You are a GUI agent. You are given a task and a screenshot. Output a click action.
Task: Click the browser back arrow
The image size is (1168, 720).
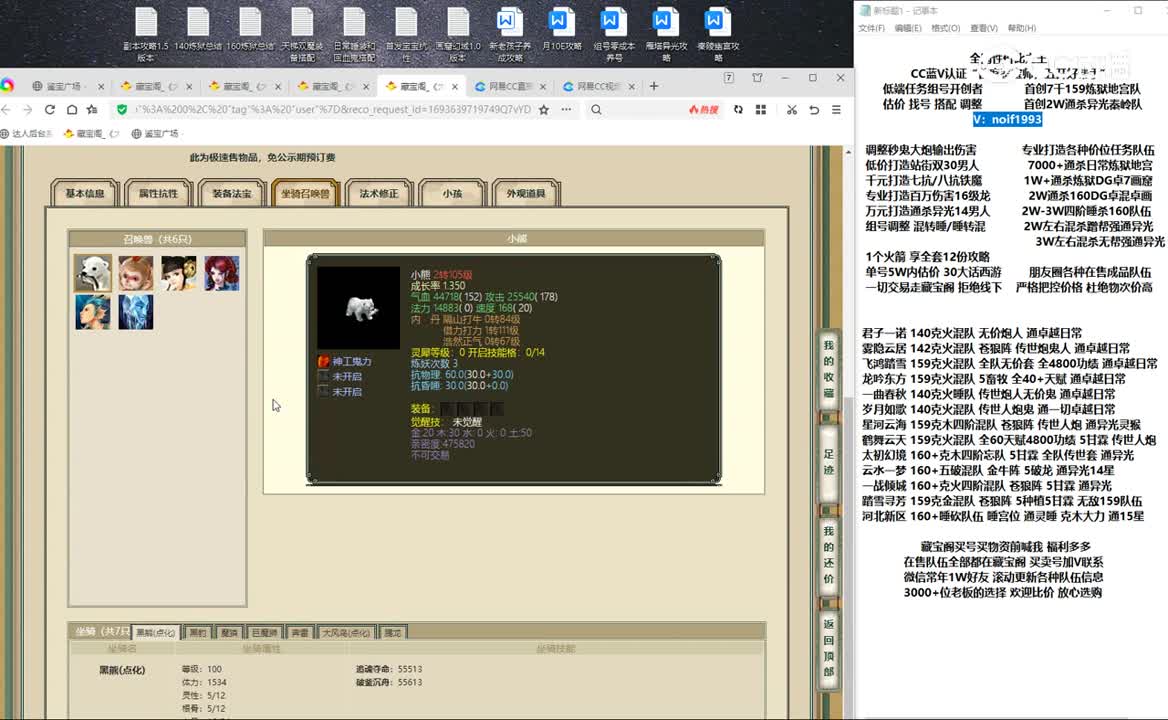point(7,109)
